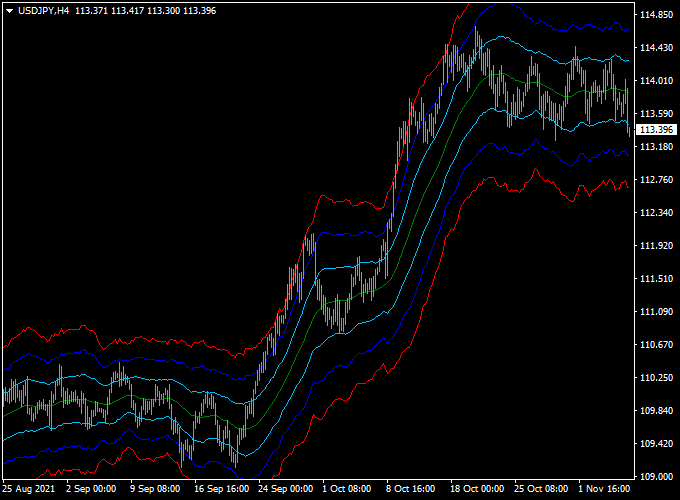Click the current price tag 113.396
Screen dimensions: 680x500
[656, 130]
